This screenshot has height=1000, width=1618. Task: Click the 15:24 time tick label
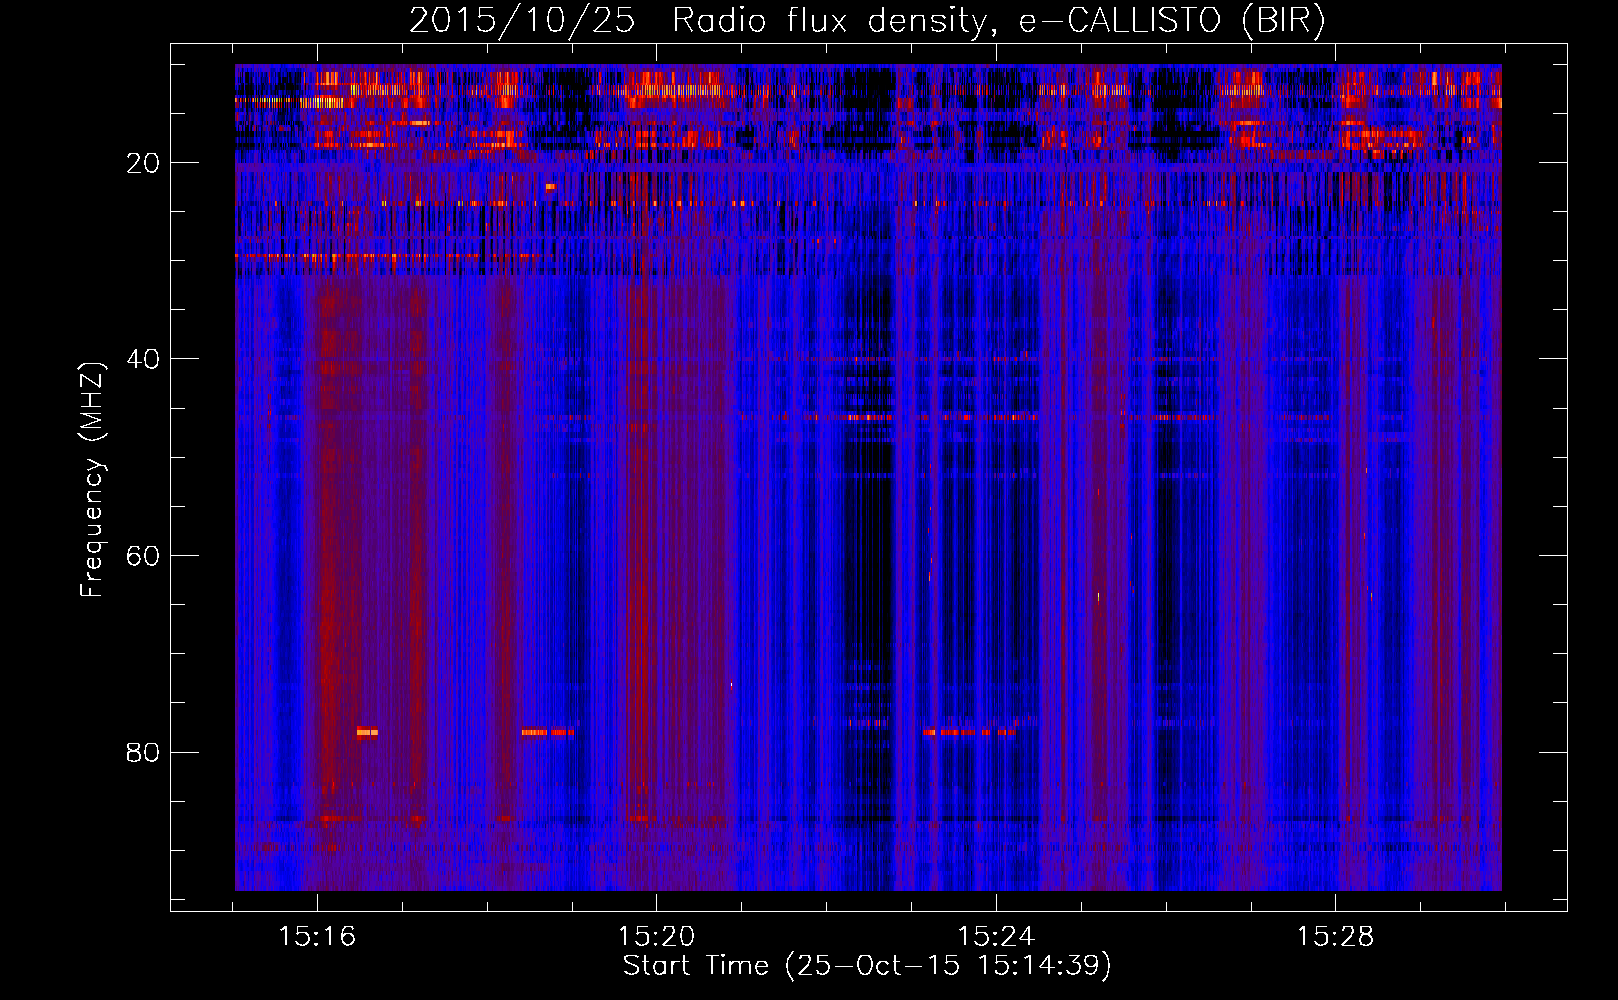[996, 937]
